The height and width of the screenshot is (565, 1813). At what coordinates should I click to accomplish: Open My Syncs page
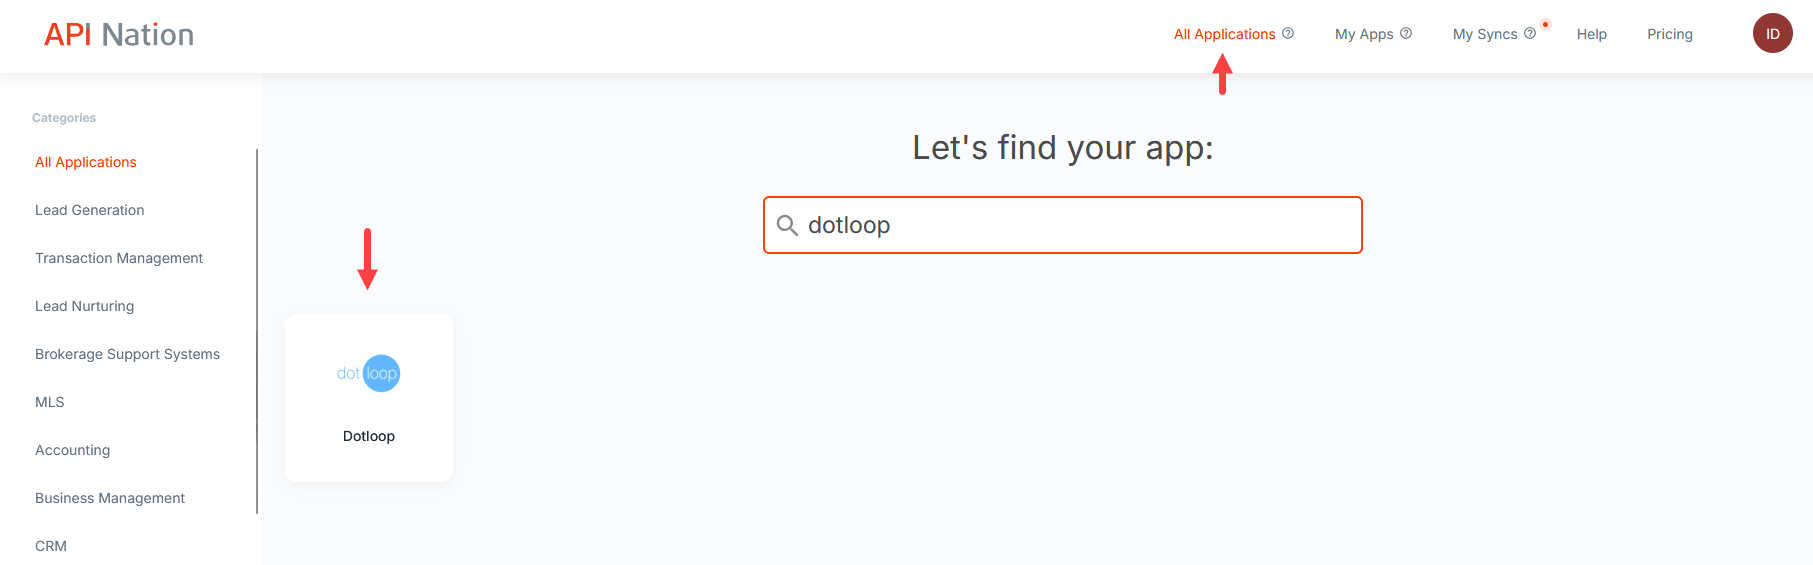[x=1485, y=34]
